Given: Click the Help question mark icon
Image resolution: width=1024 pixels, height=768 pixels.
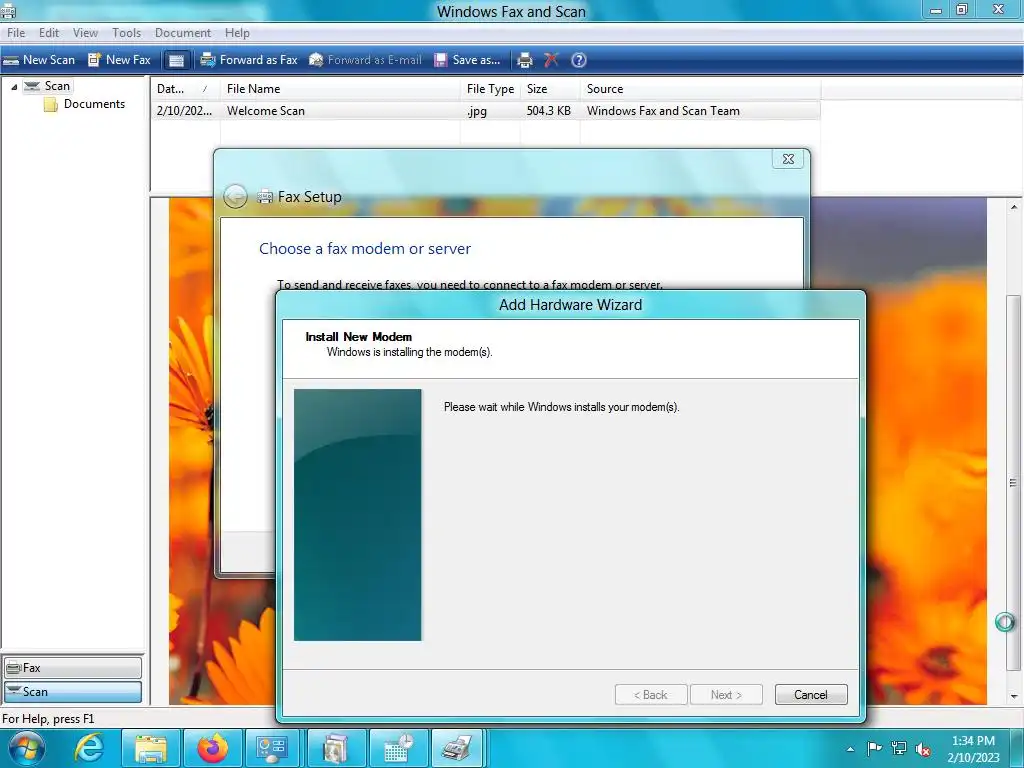Looking at the screenshot, I should pyautogui.click(x=579, y=60).
